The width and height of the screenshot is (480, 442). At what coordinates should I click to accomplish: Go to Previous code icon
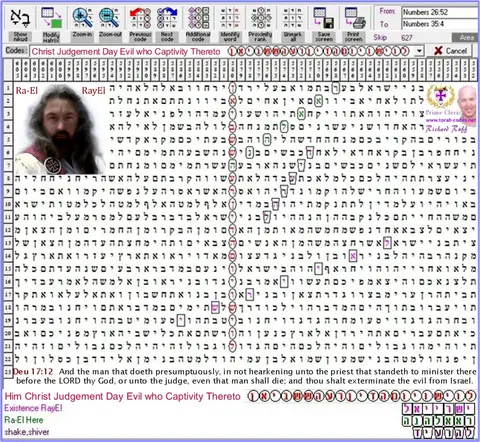(x=140, y=18)
